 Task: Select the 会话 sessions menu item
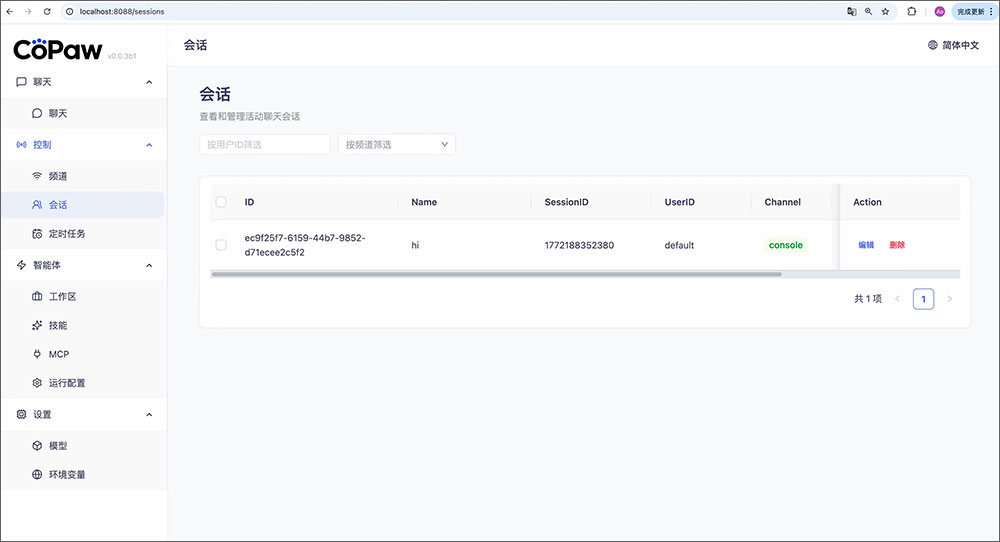pos(83,205)
